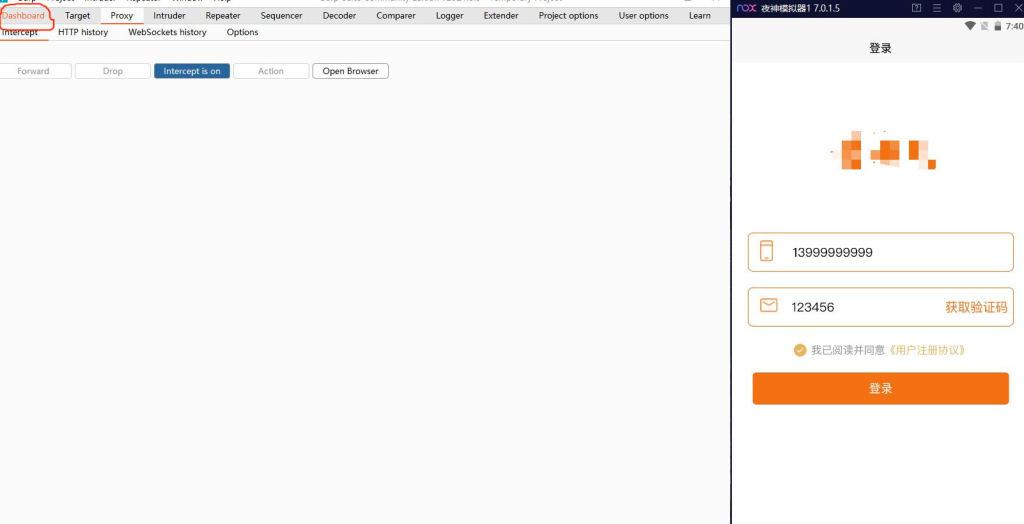Screen dimensions: 1024x524
Task: Tap the orange 登录 login button
Action: [880, 389]
